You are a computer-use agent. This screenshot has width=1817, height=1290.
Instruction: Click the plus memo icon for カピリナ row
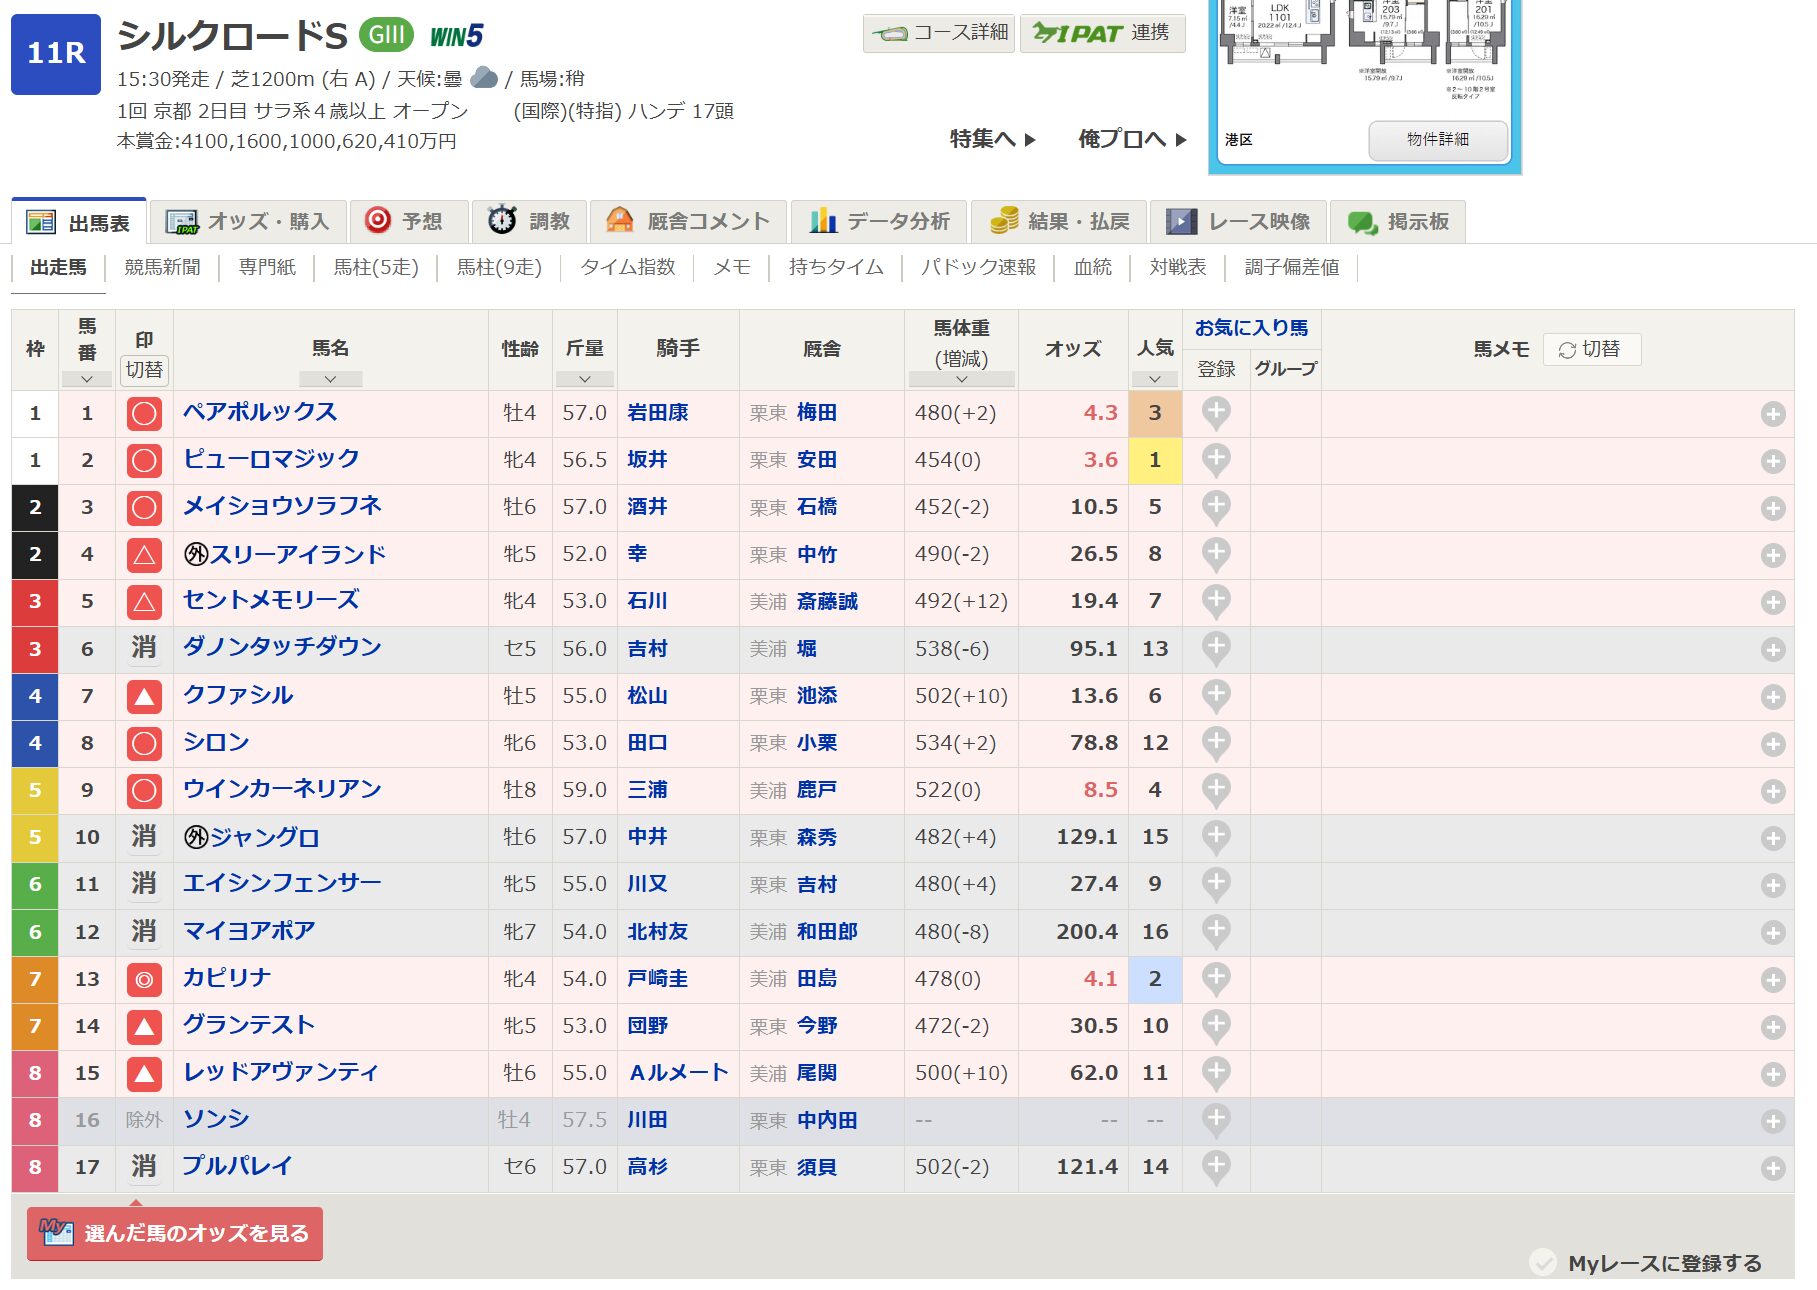coord(1772,980)
